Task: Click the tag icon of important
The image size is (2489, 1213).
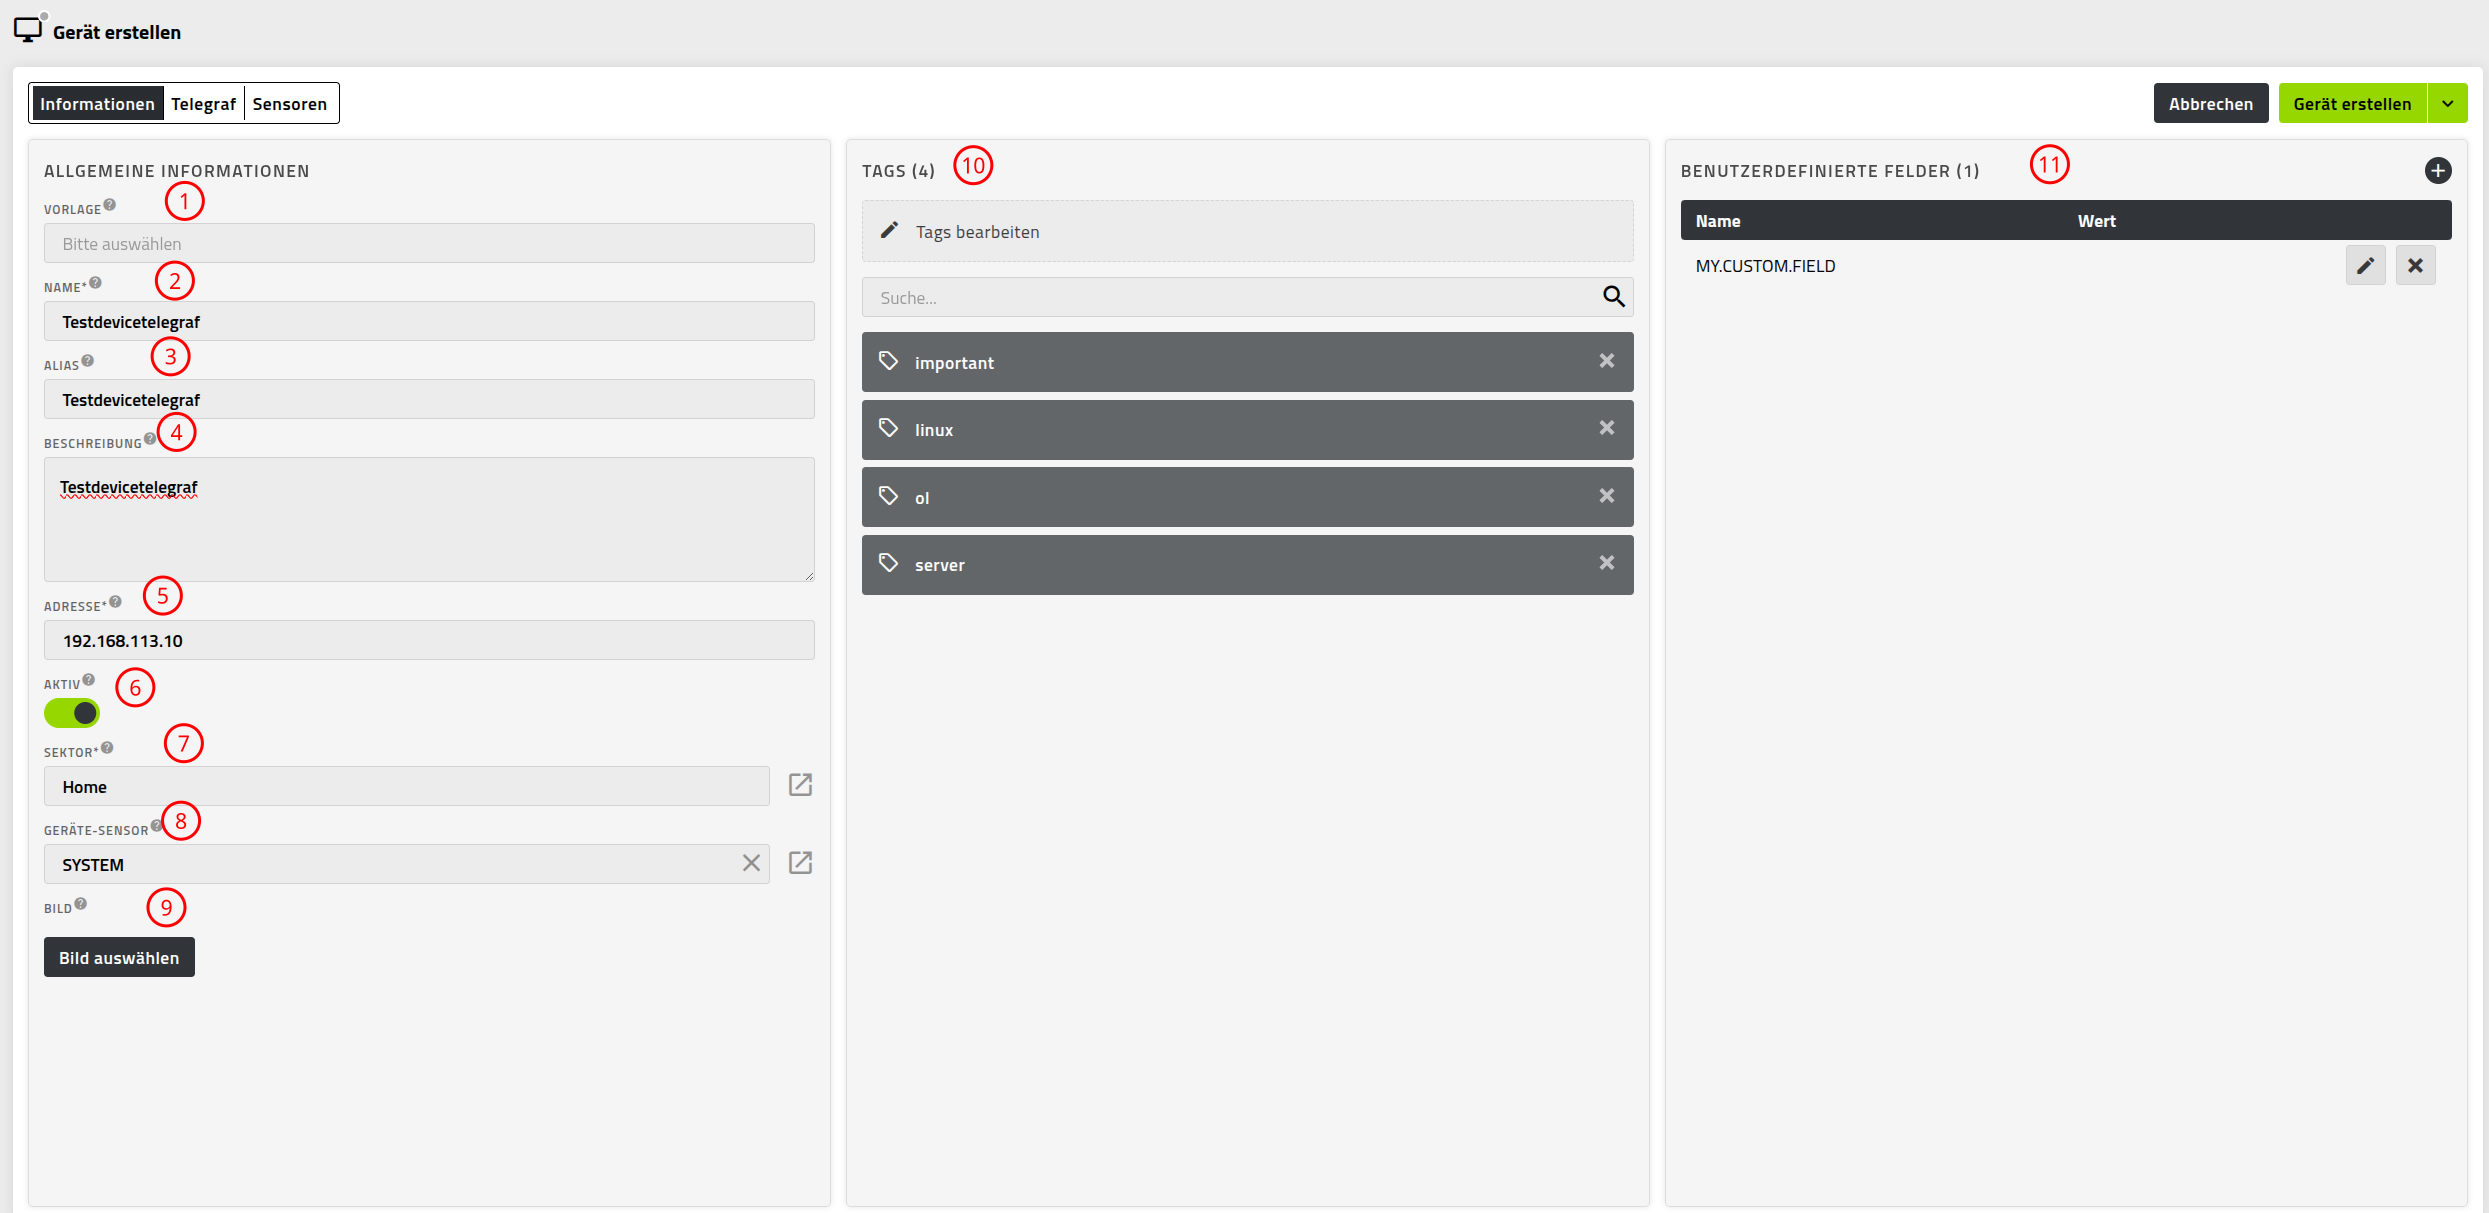Action: coord(888,361)
